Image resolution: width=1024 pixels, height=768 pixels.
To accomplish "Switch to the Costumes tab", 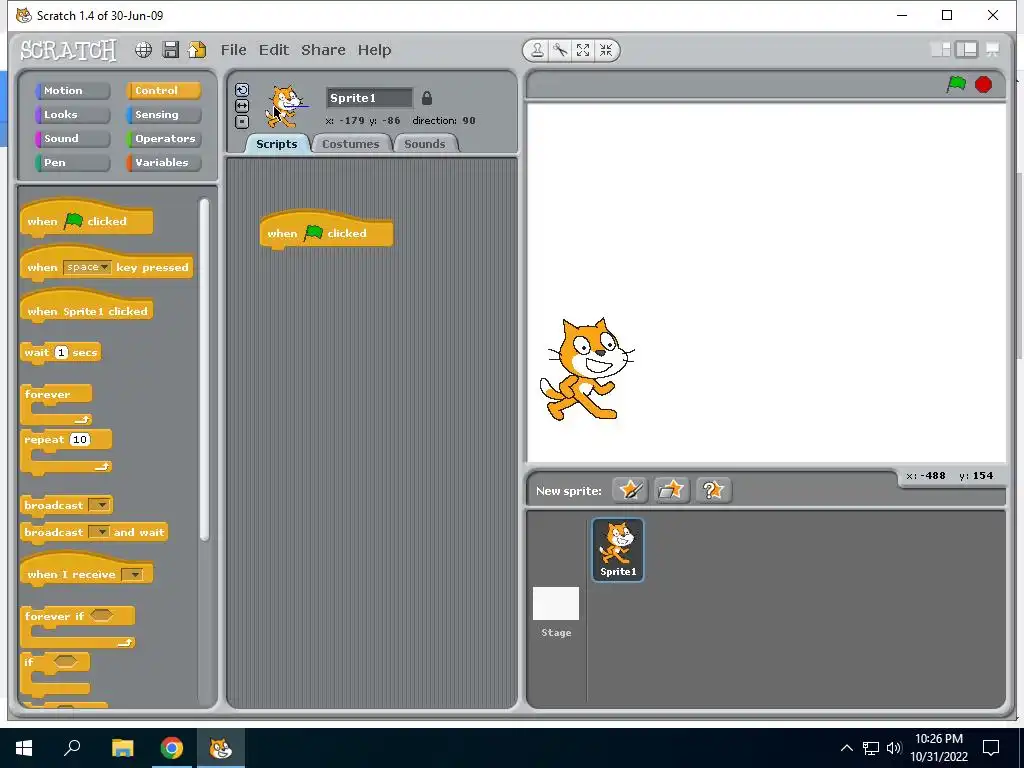I will point(351,144).
